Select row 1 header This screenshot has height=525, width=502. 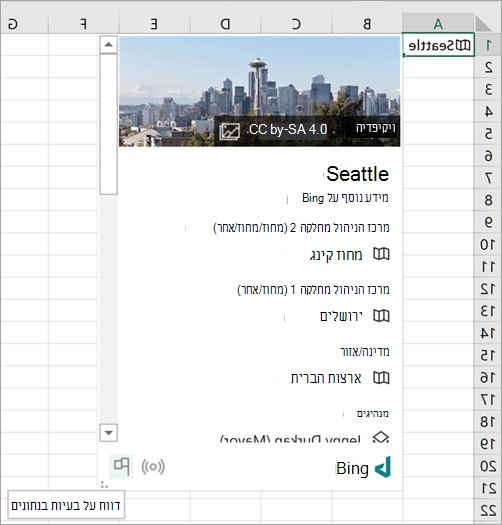488,45
